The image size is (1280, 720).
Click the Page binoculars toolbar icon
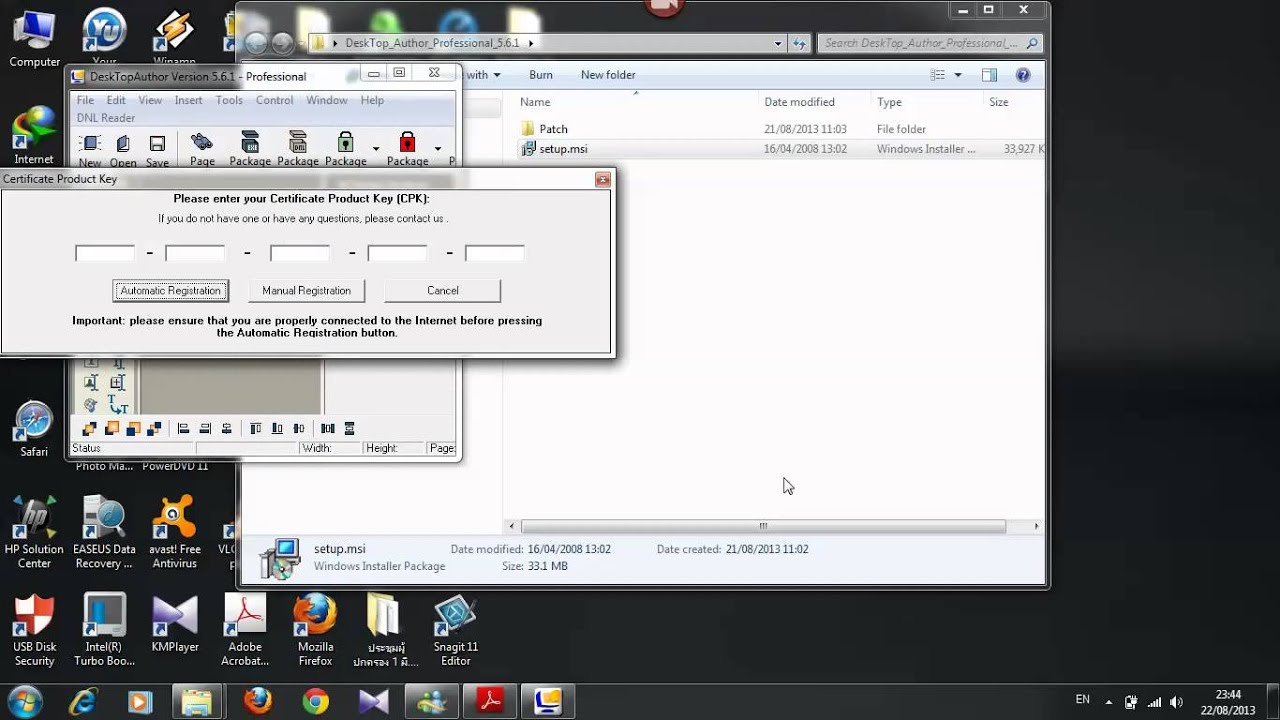[x=202, y=143]
